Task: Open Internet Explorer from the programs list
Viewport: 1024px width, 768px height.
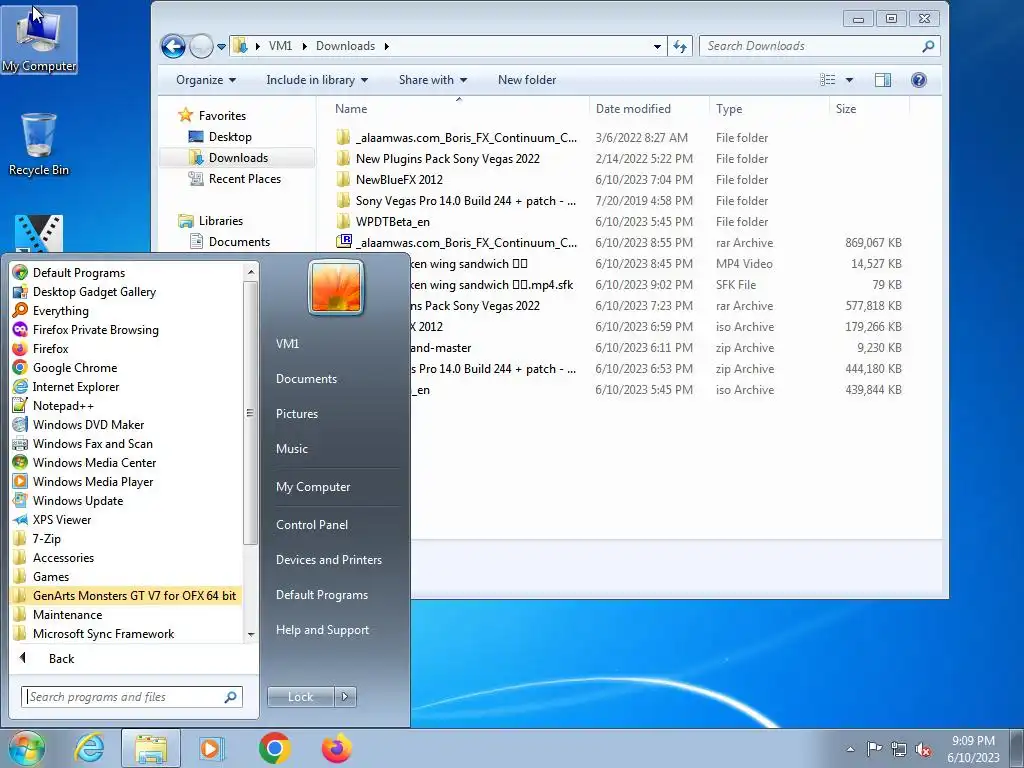Action: tap(76, 386)
